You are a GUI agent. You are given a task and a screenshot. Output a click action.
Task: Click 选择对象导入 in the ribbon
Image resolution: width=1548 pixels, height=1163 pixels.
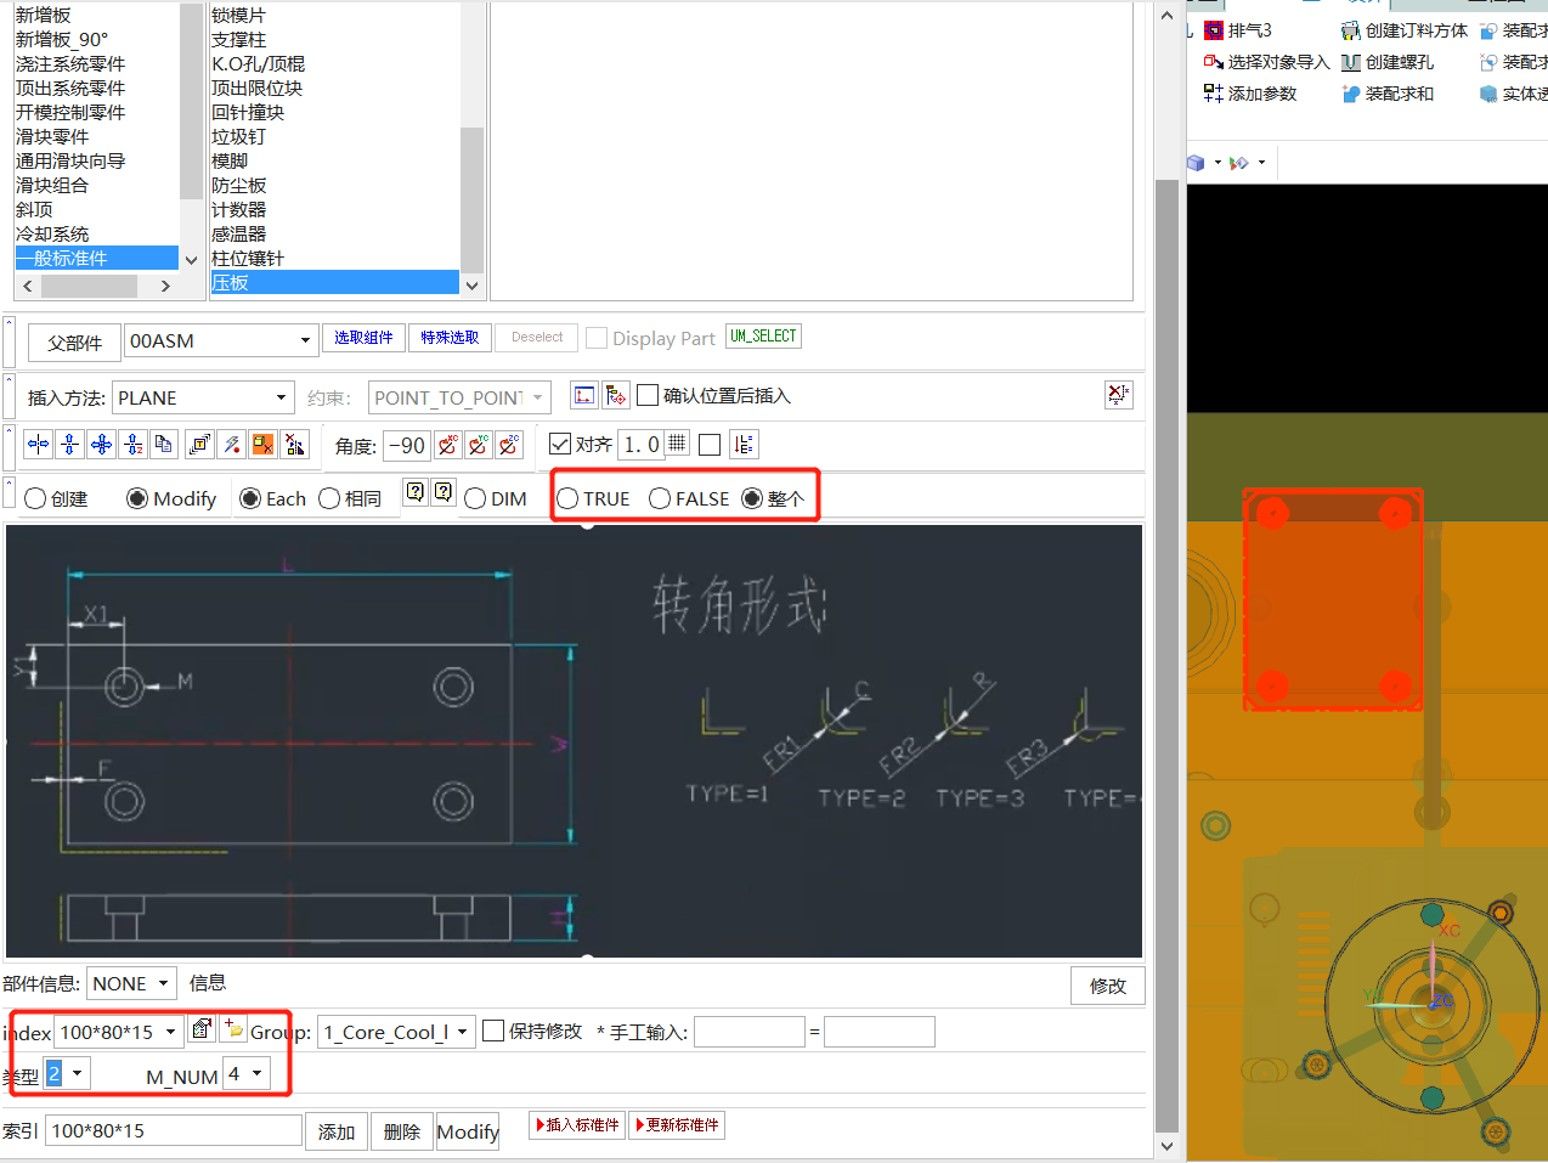1267,62
